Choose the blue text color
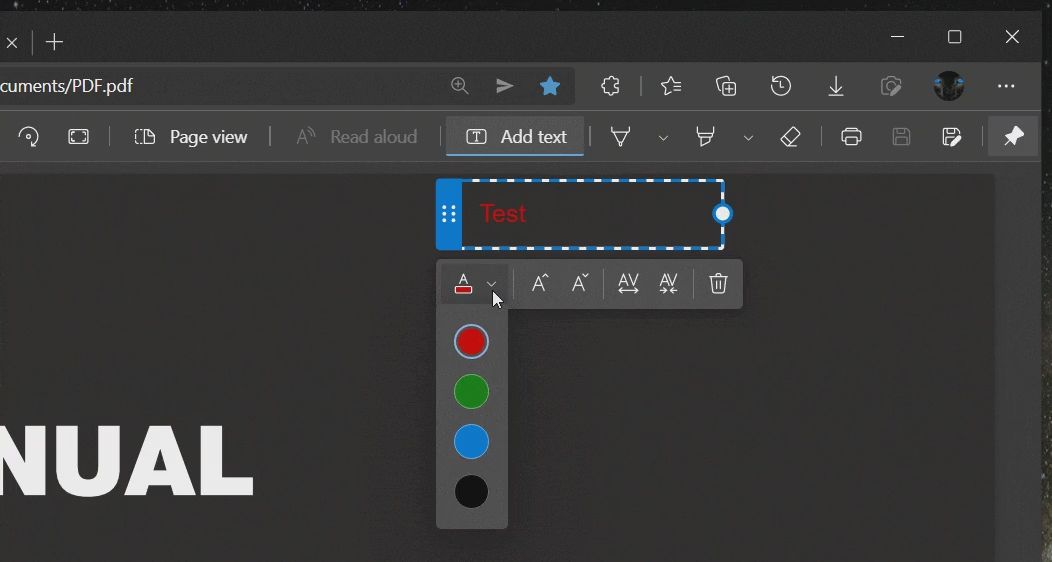Viewport: 1052px width, 562px height. click(x=471, y=442)
